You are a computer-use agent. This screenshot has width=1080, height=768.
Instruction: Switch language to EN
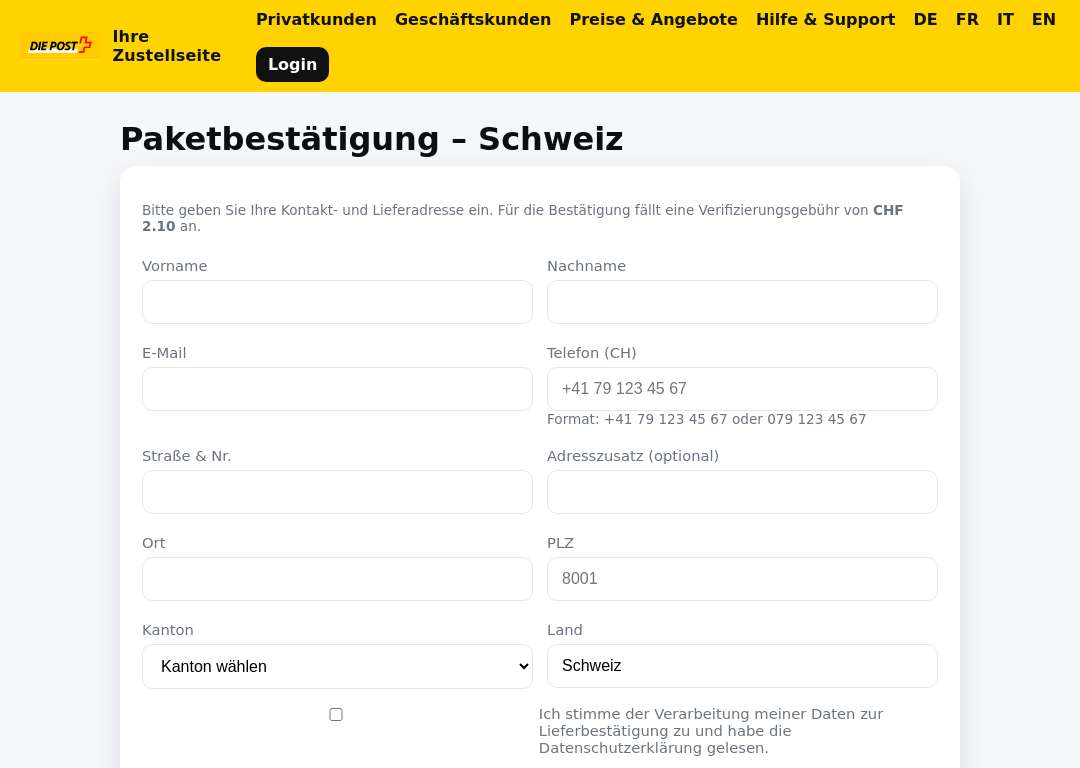(1043, 19)
